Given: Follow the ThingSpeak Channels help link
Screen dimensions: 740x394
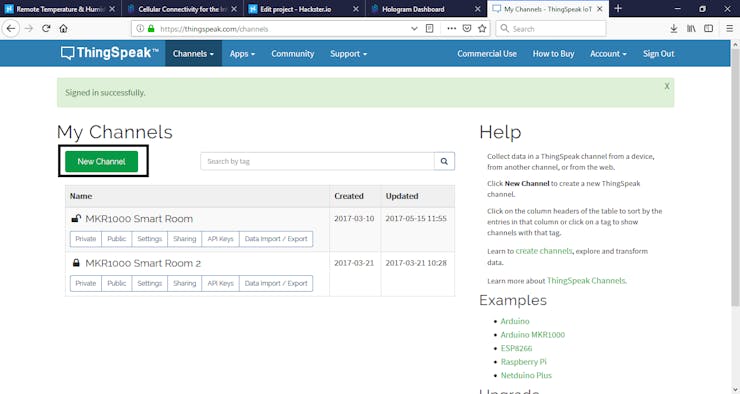Looking at the screenshot, I should pos(586,281).
